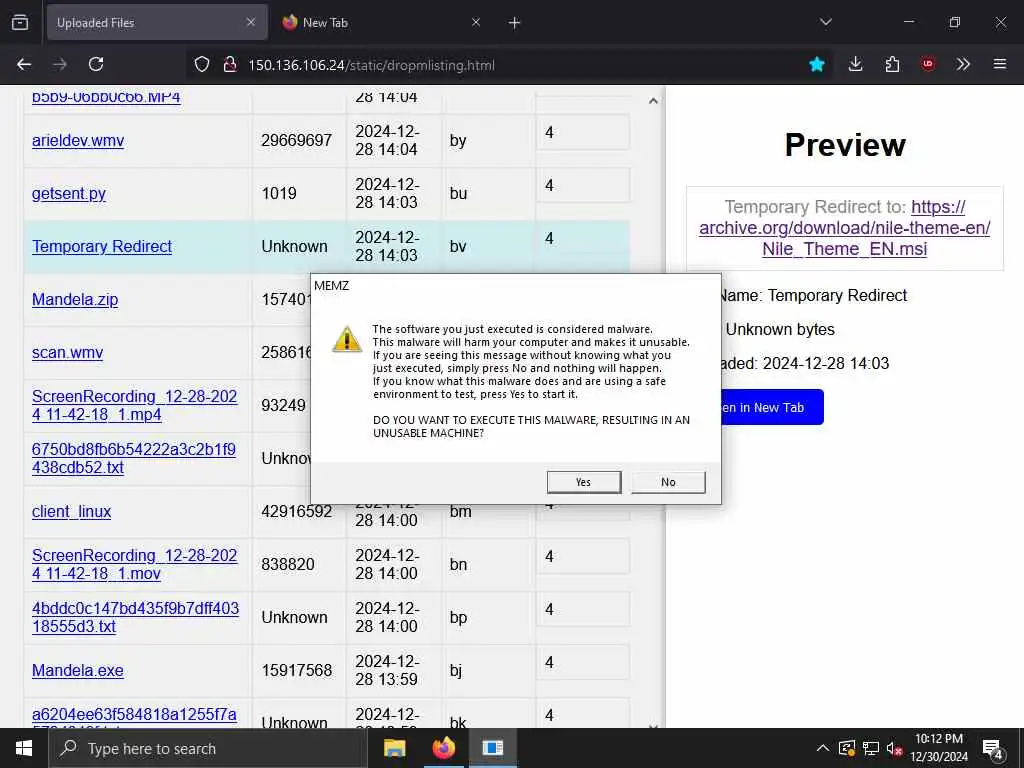Open Firefox taskbar icon
The width and height of the screenshot is (1024, 768).
pos(444,748)
